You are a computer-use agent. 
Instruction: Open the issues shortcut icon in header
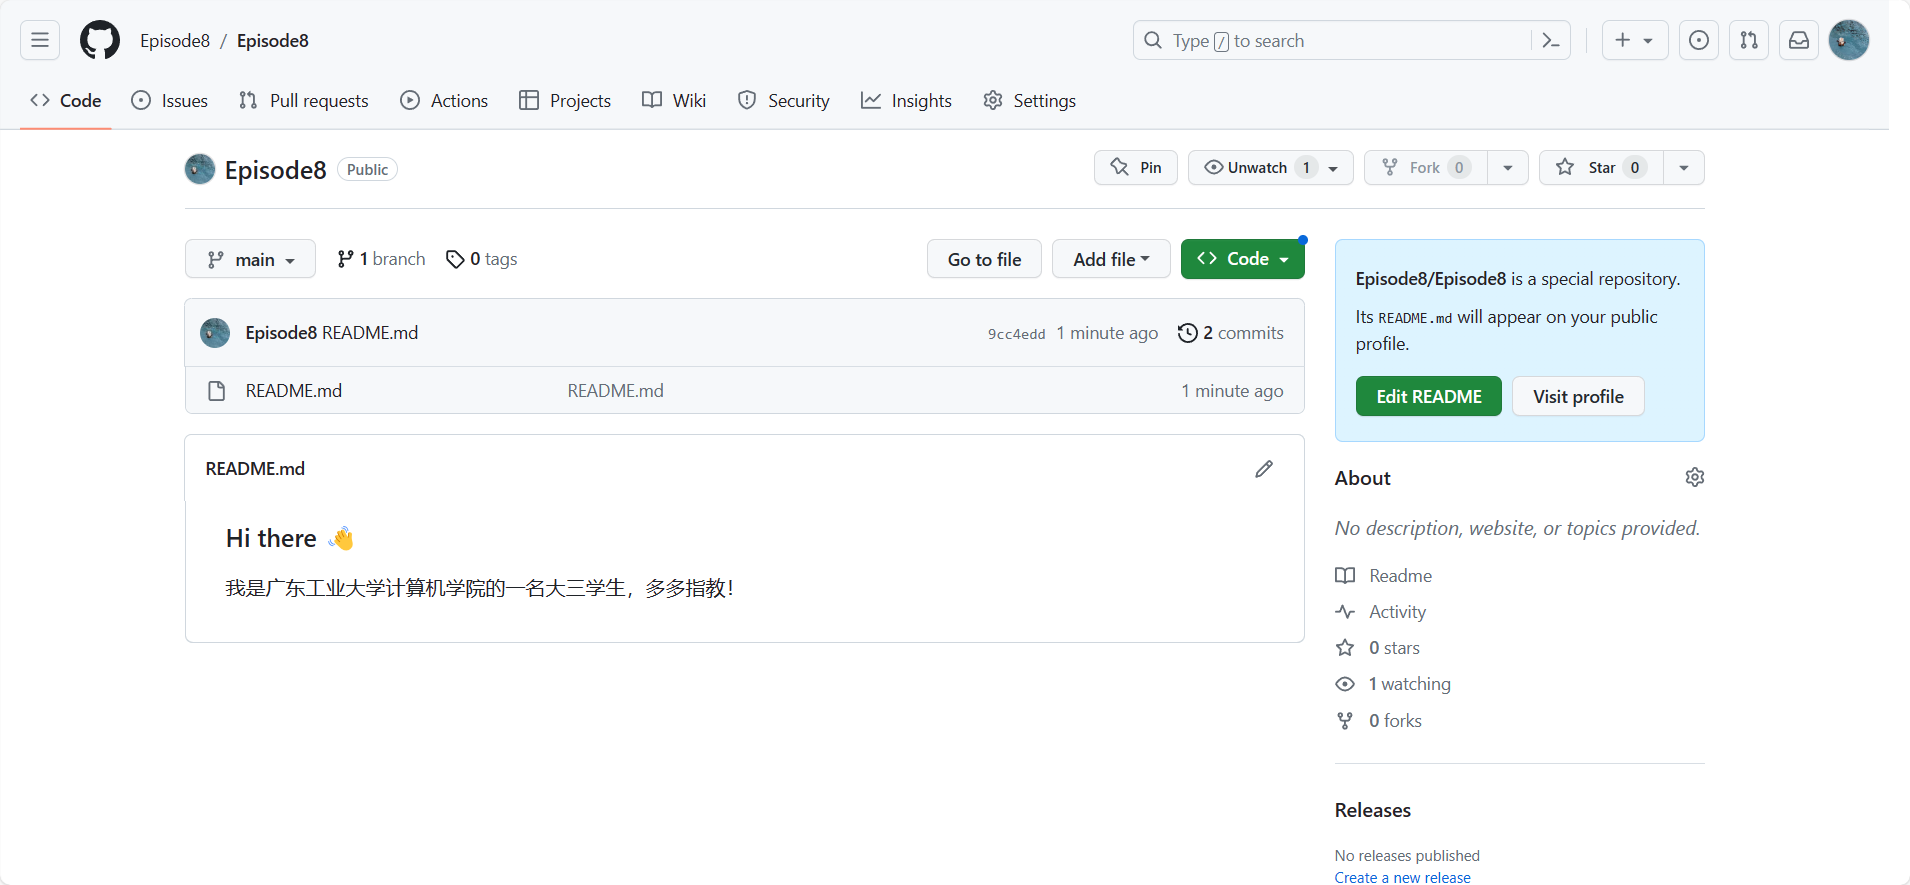(1698, 40)
